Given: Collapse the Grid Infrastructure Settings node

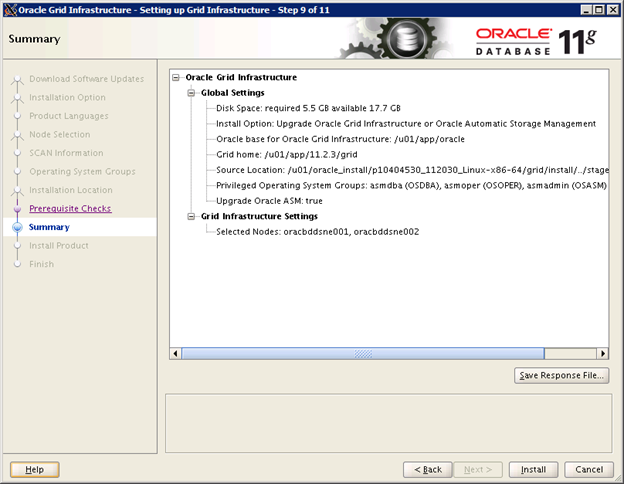Looking at the screenshot, I should tap(191, 217).
